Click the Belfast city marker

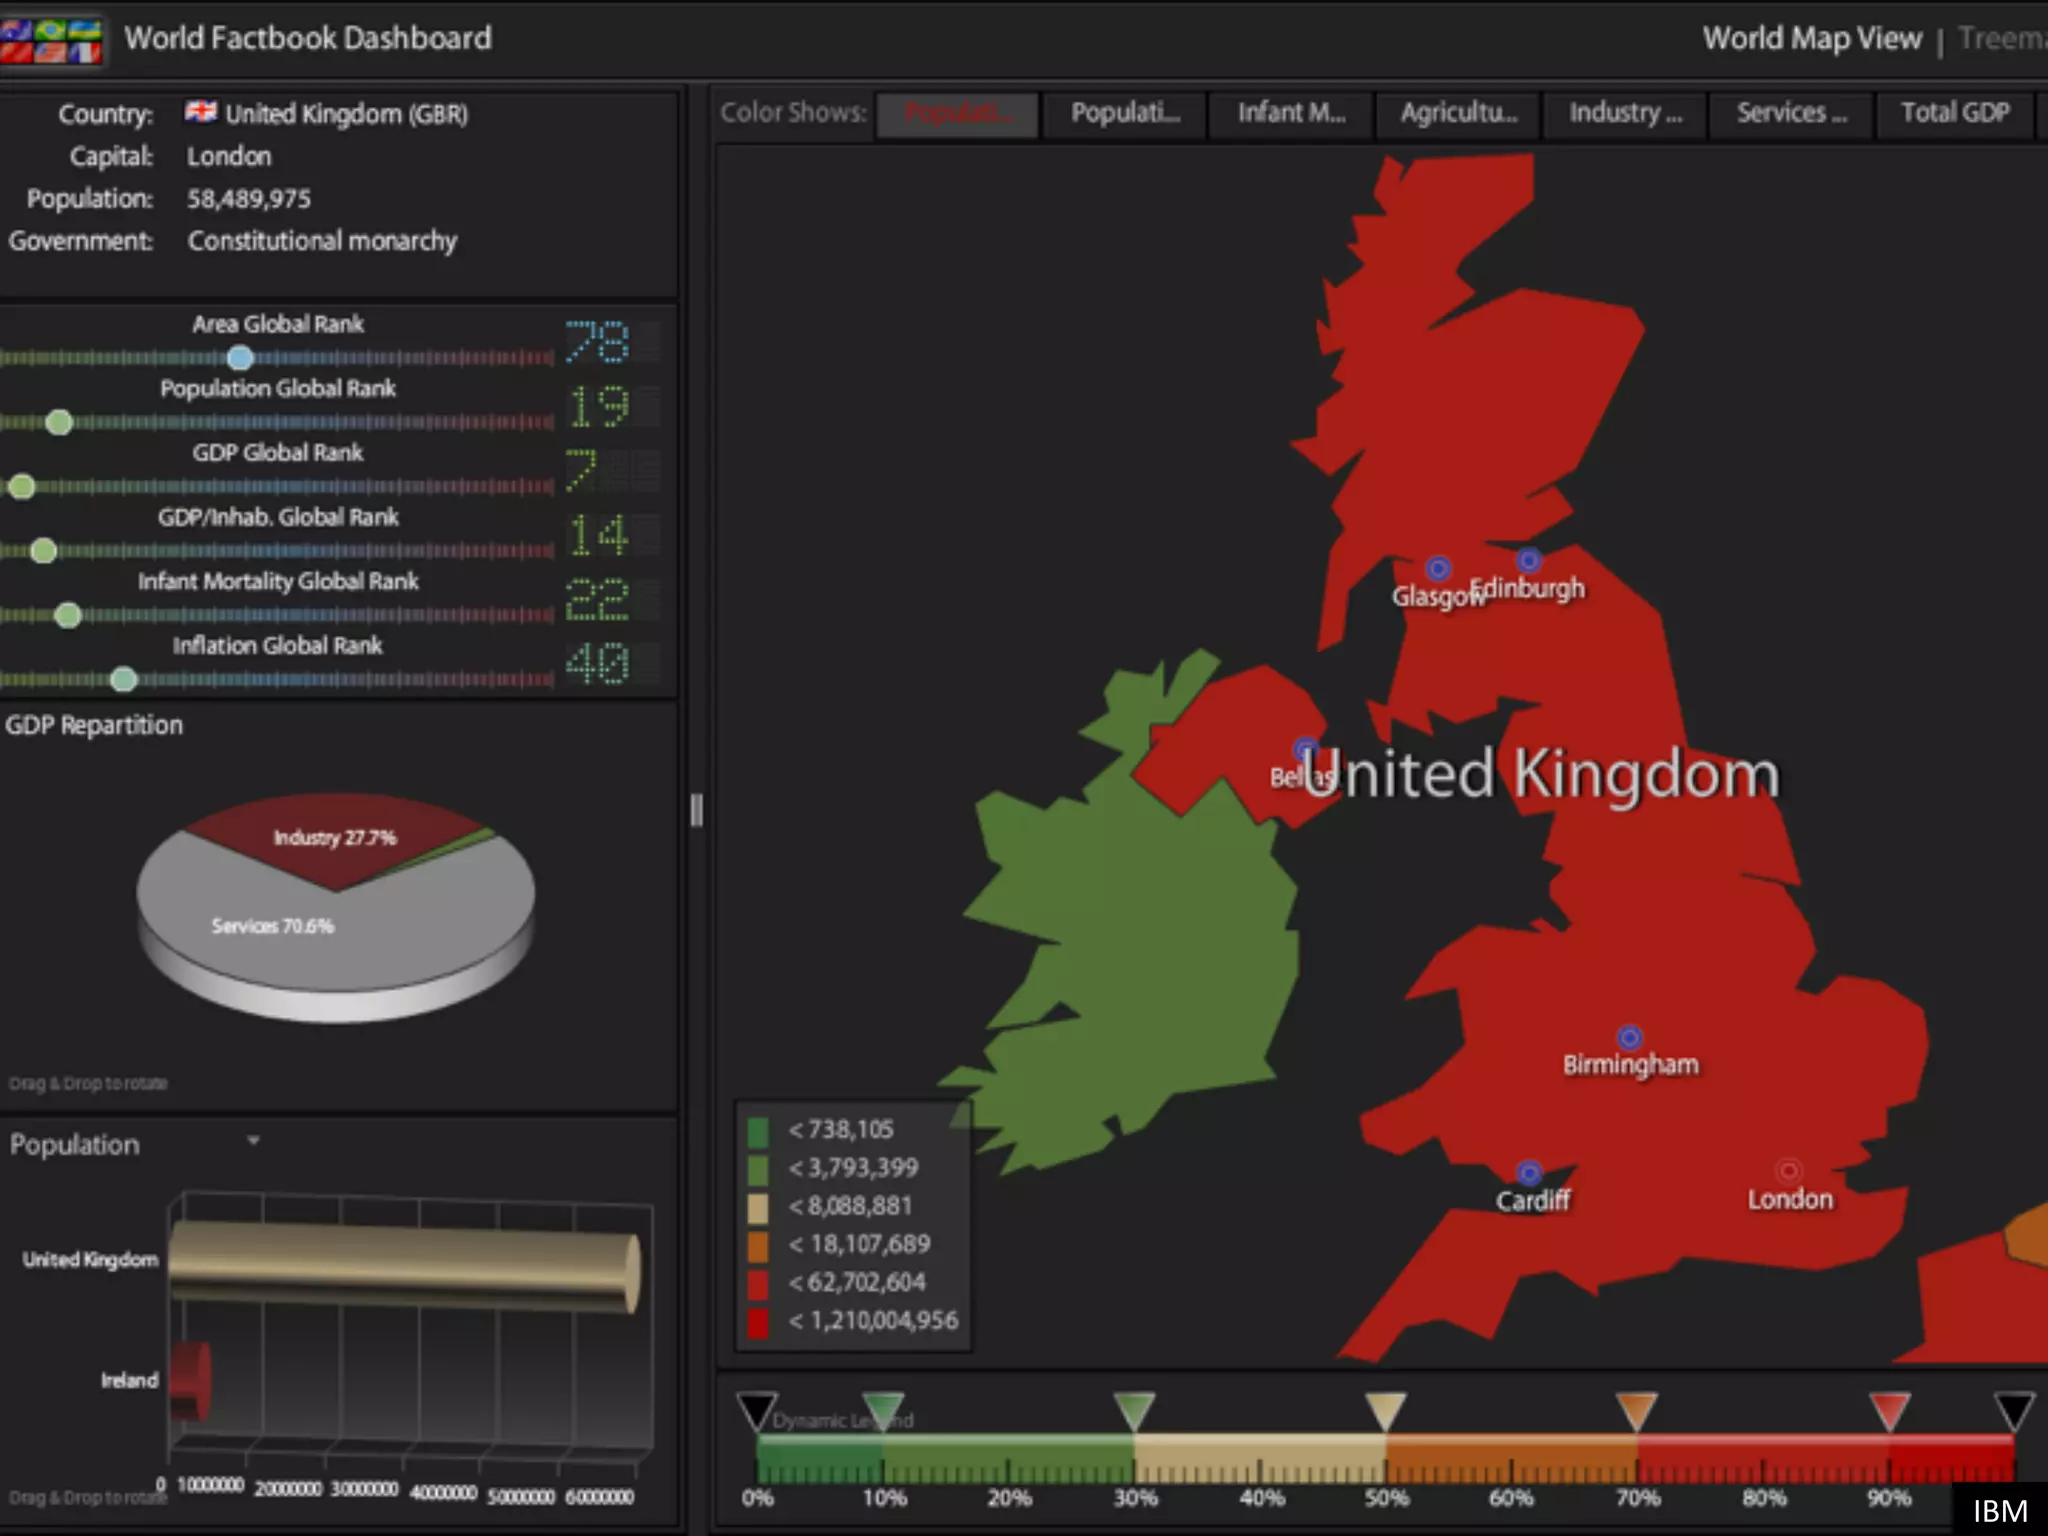1305,749
